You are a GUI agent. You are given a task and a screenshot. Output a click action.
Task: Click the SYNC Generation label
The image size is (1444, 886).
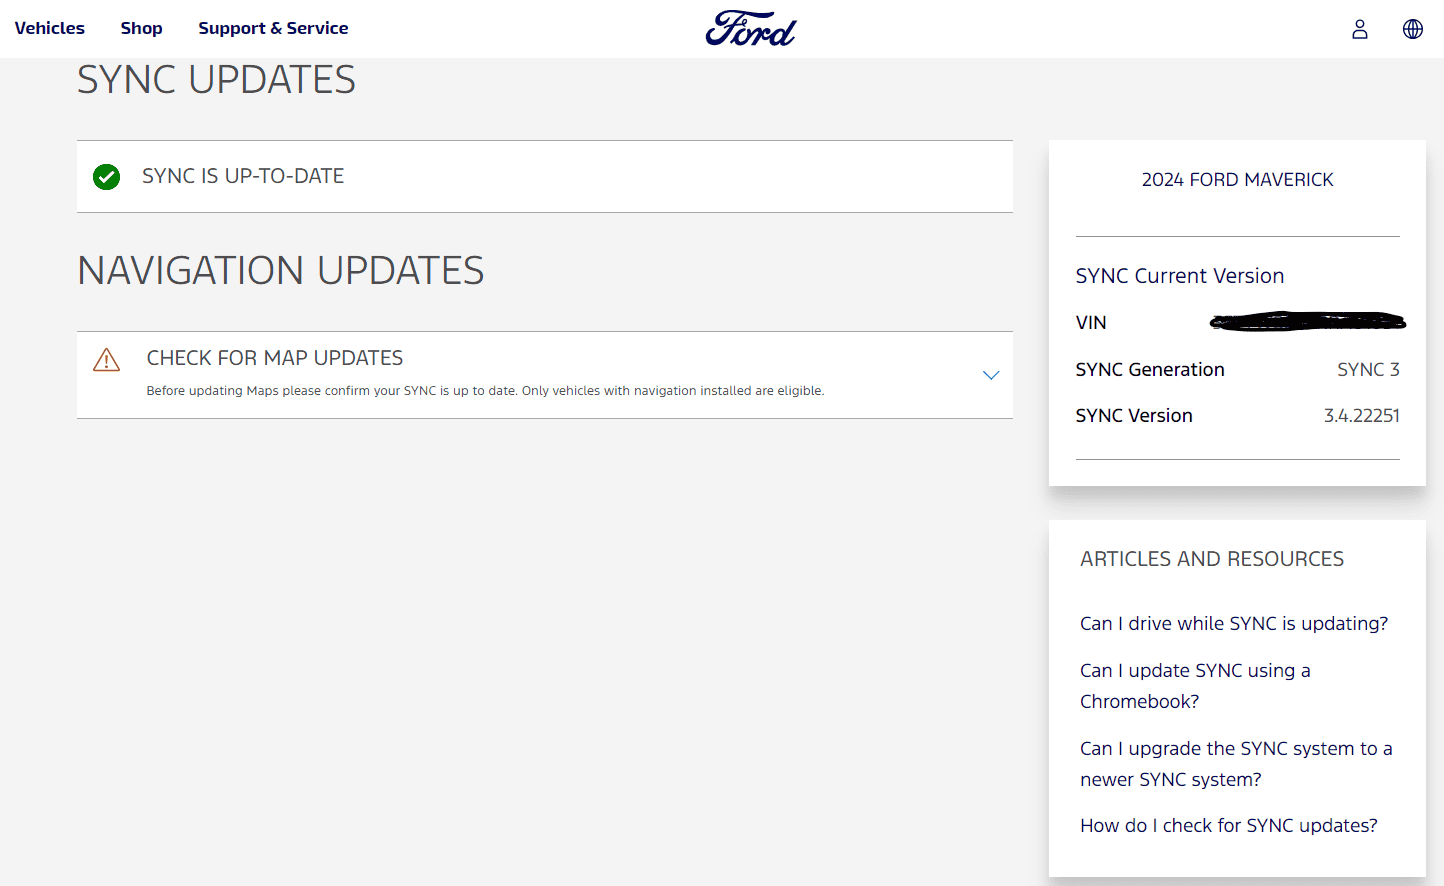coord(1150,370)
